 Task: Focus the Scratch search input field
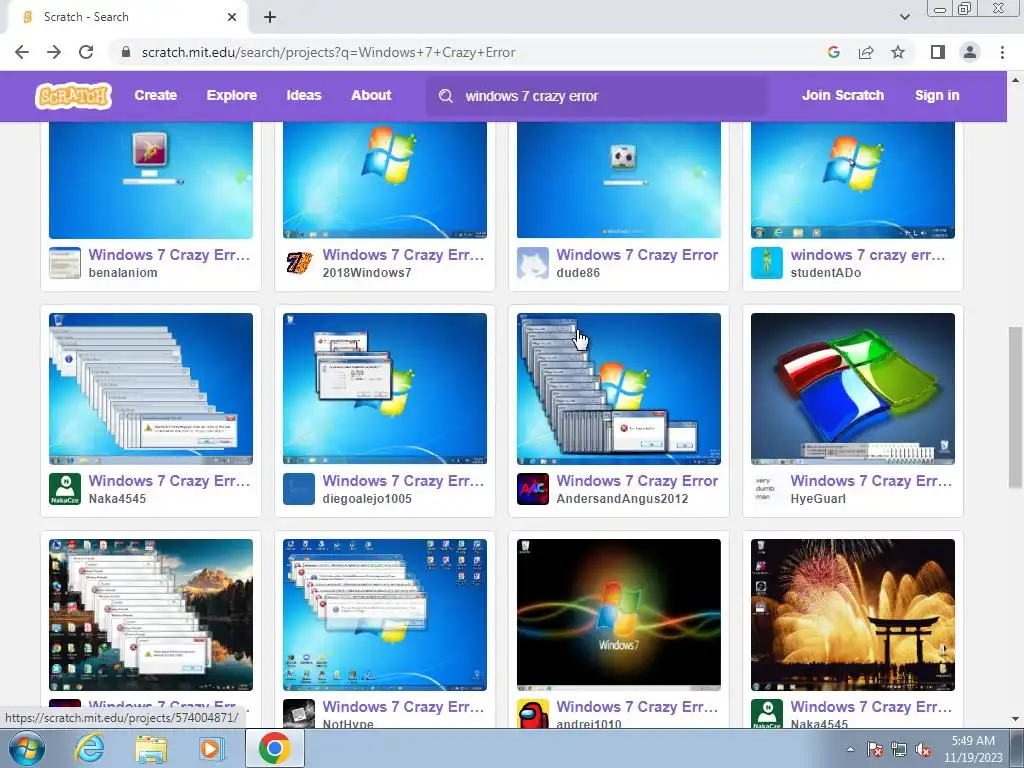(598, 96)
